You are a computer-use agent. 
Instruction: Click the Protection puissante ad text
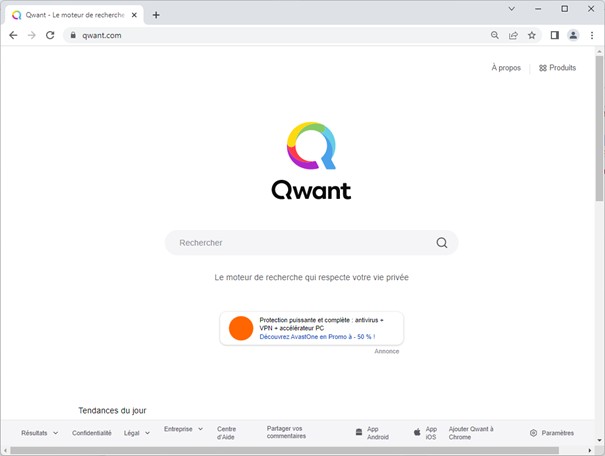coord(321,324)
